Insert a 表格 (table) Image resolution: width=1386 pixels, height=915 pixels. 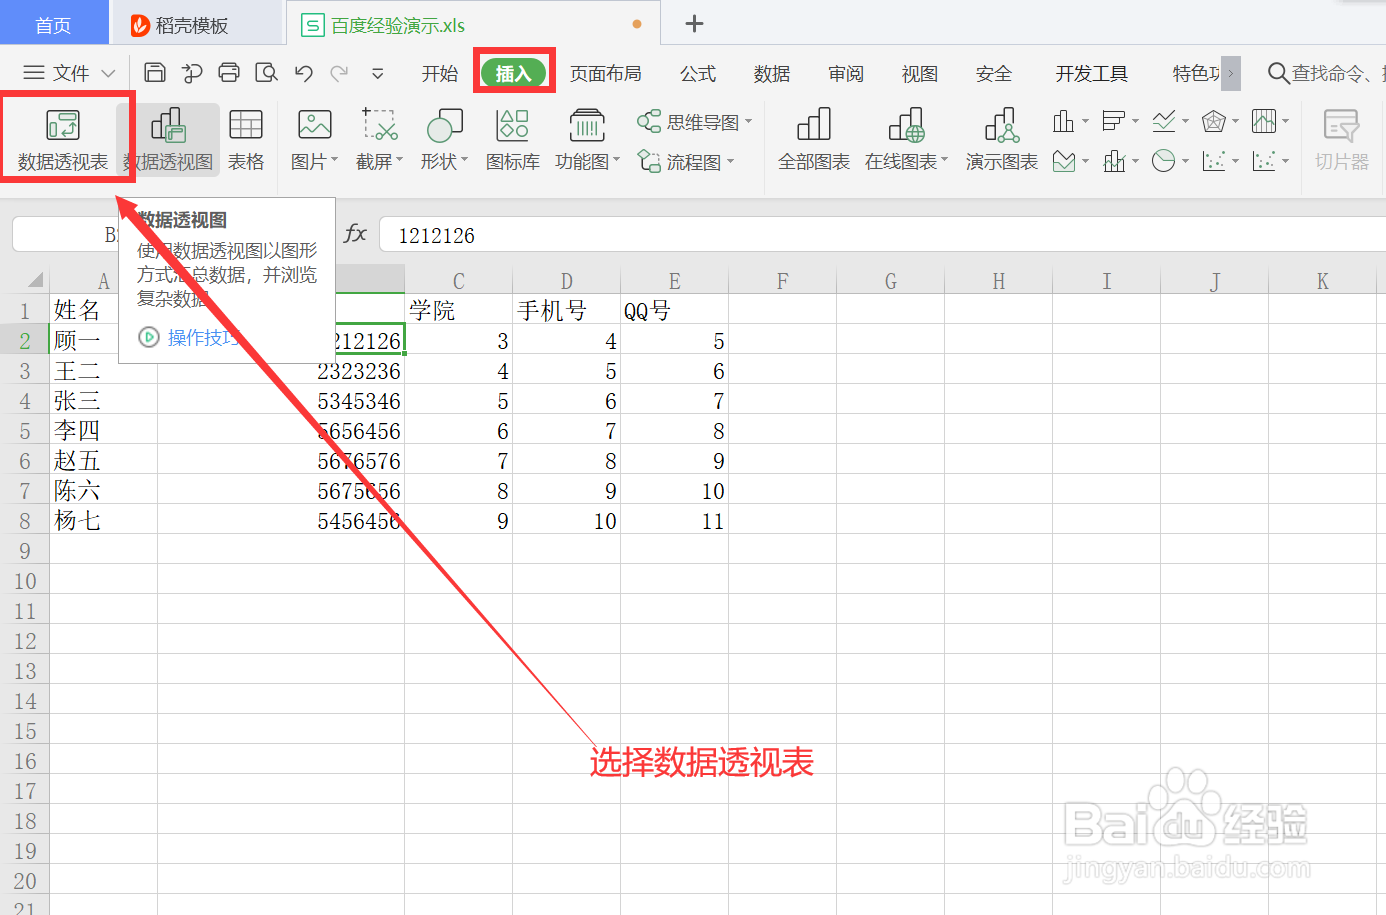point(246,139)
